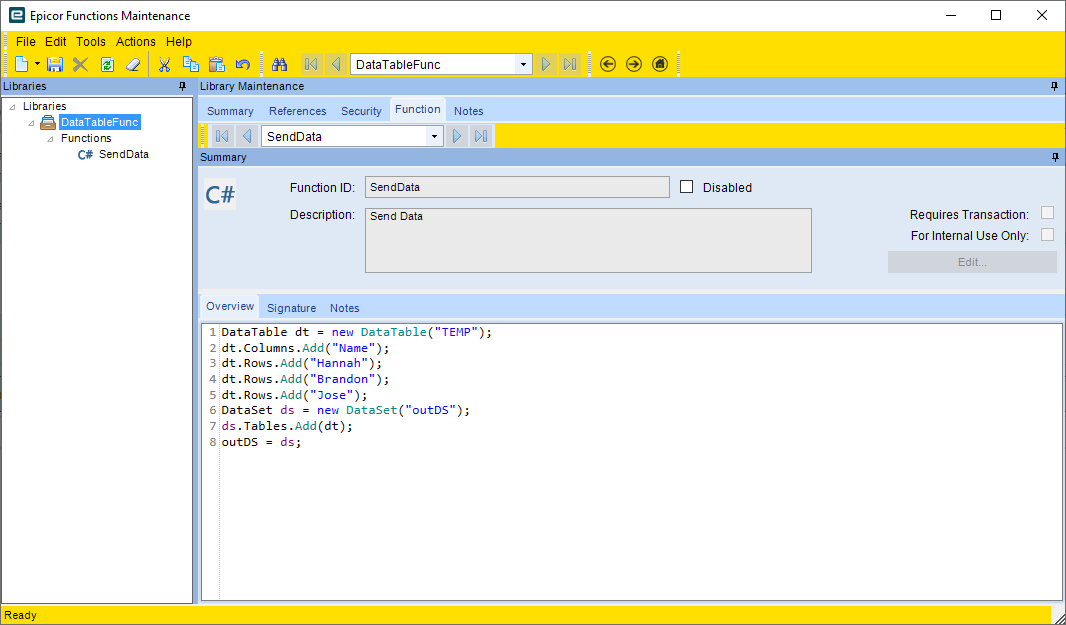Go to previous function beside SendData combo

pyautogui.click(x=247, y=136)
